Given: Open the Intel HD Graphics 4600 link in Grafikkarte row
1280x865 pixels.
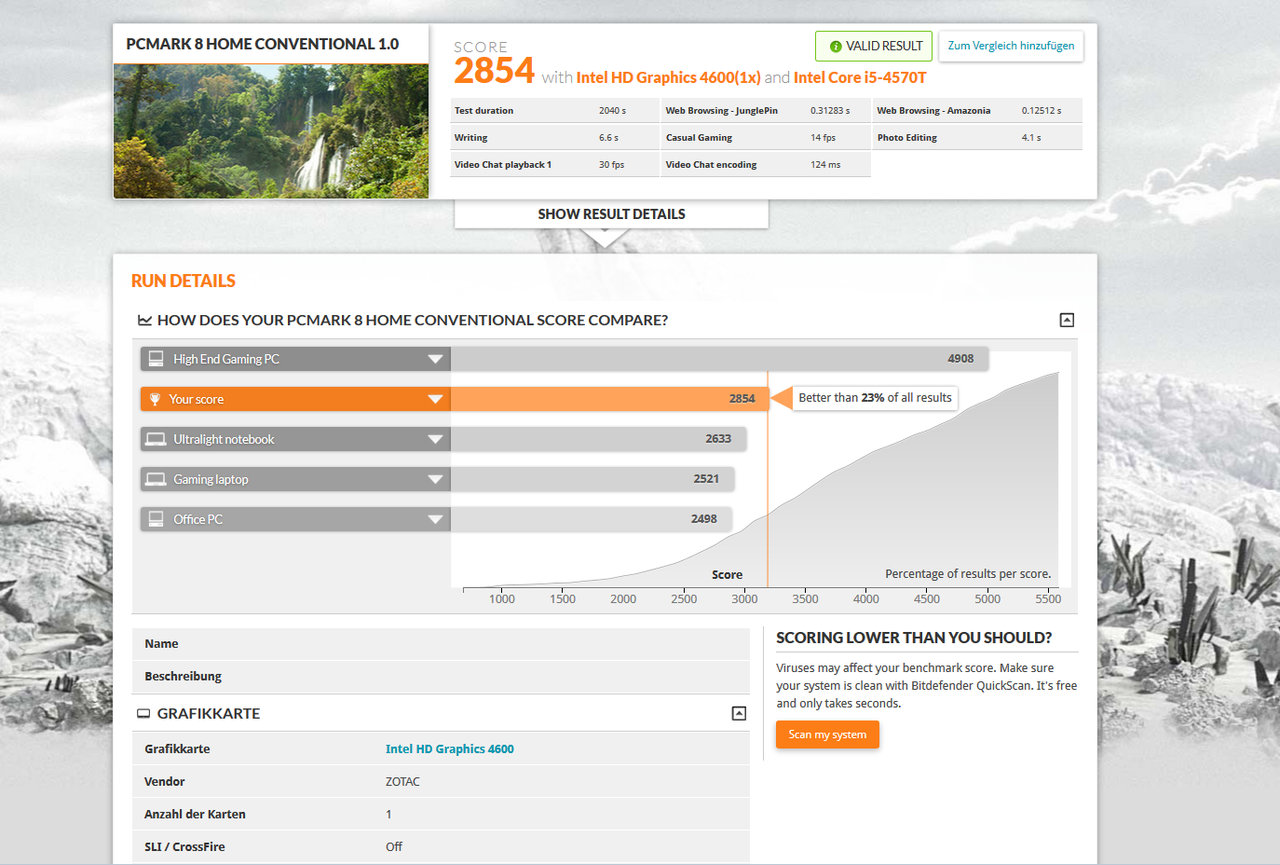Looking at the screenshot, I should pos(450,749).
